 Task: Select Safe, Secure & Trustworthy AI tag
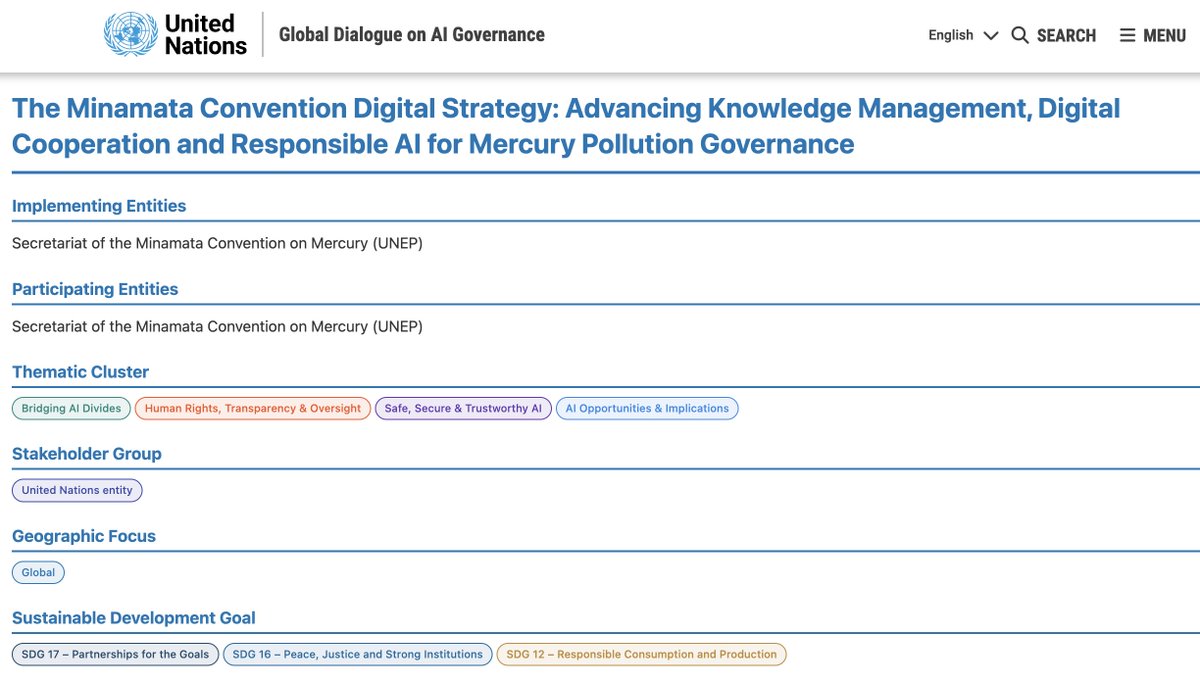pos(463,408)
